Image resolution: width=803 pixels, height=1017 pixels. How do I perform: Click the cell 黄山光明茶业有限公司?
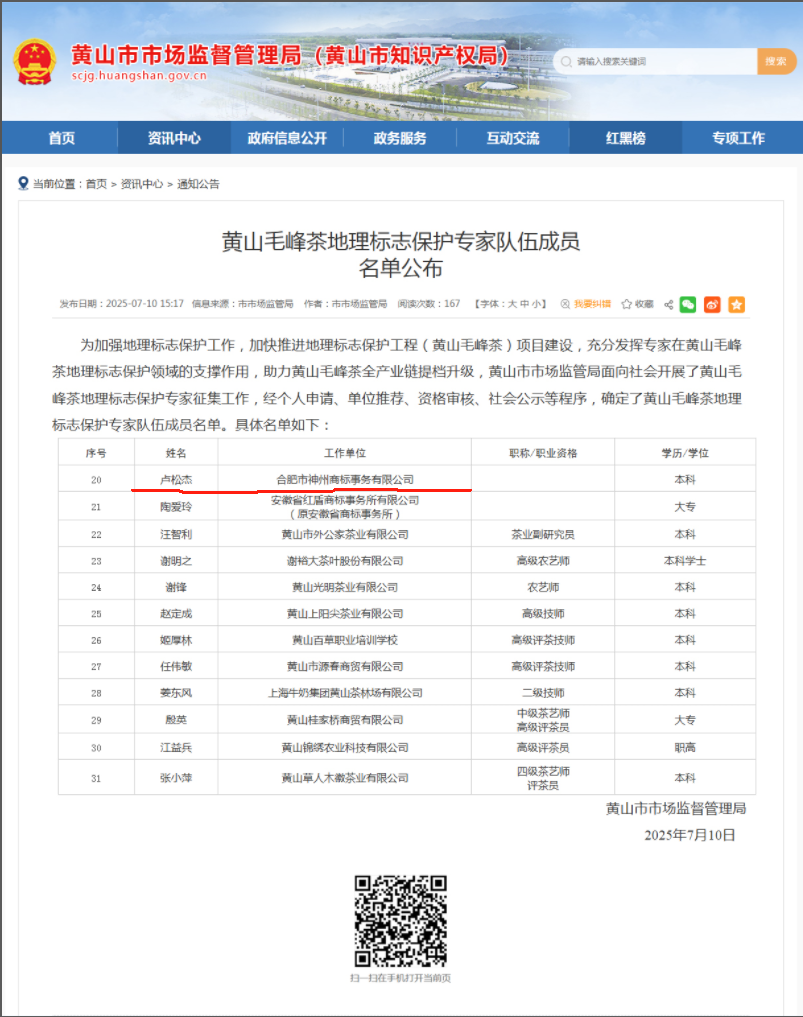click(344, 588)
